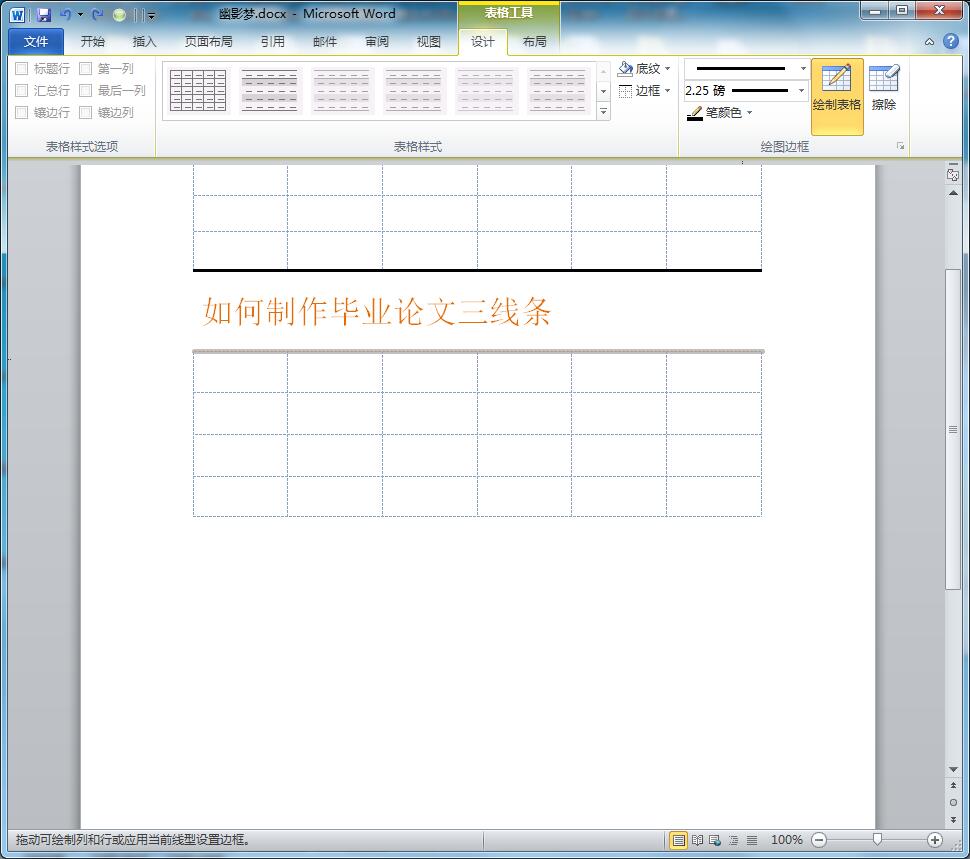Switch to Full Screen Reading view icon

697,840
